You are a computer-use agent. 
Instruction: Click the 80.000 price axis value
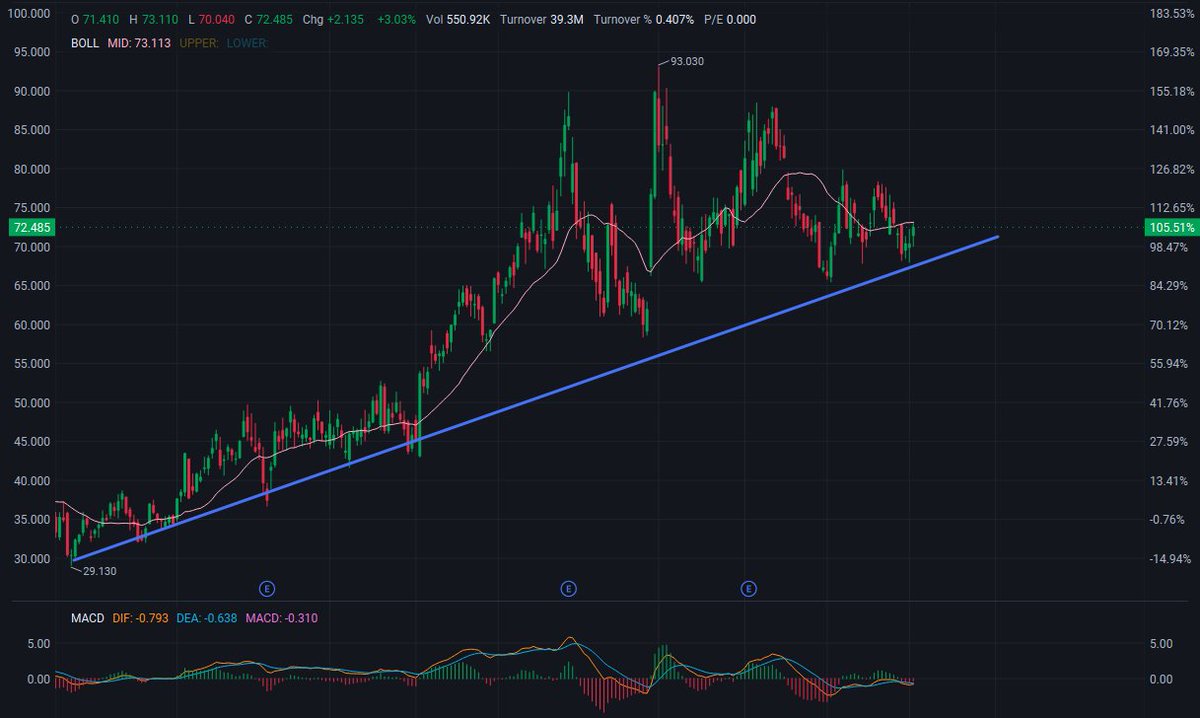[30, 169]
